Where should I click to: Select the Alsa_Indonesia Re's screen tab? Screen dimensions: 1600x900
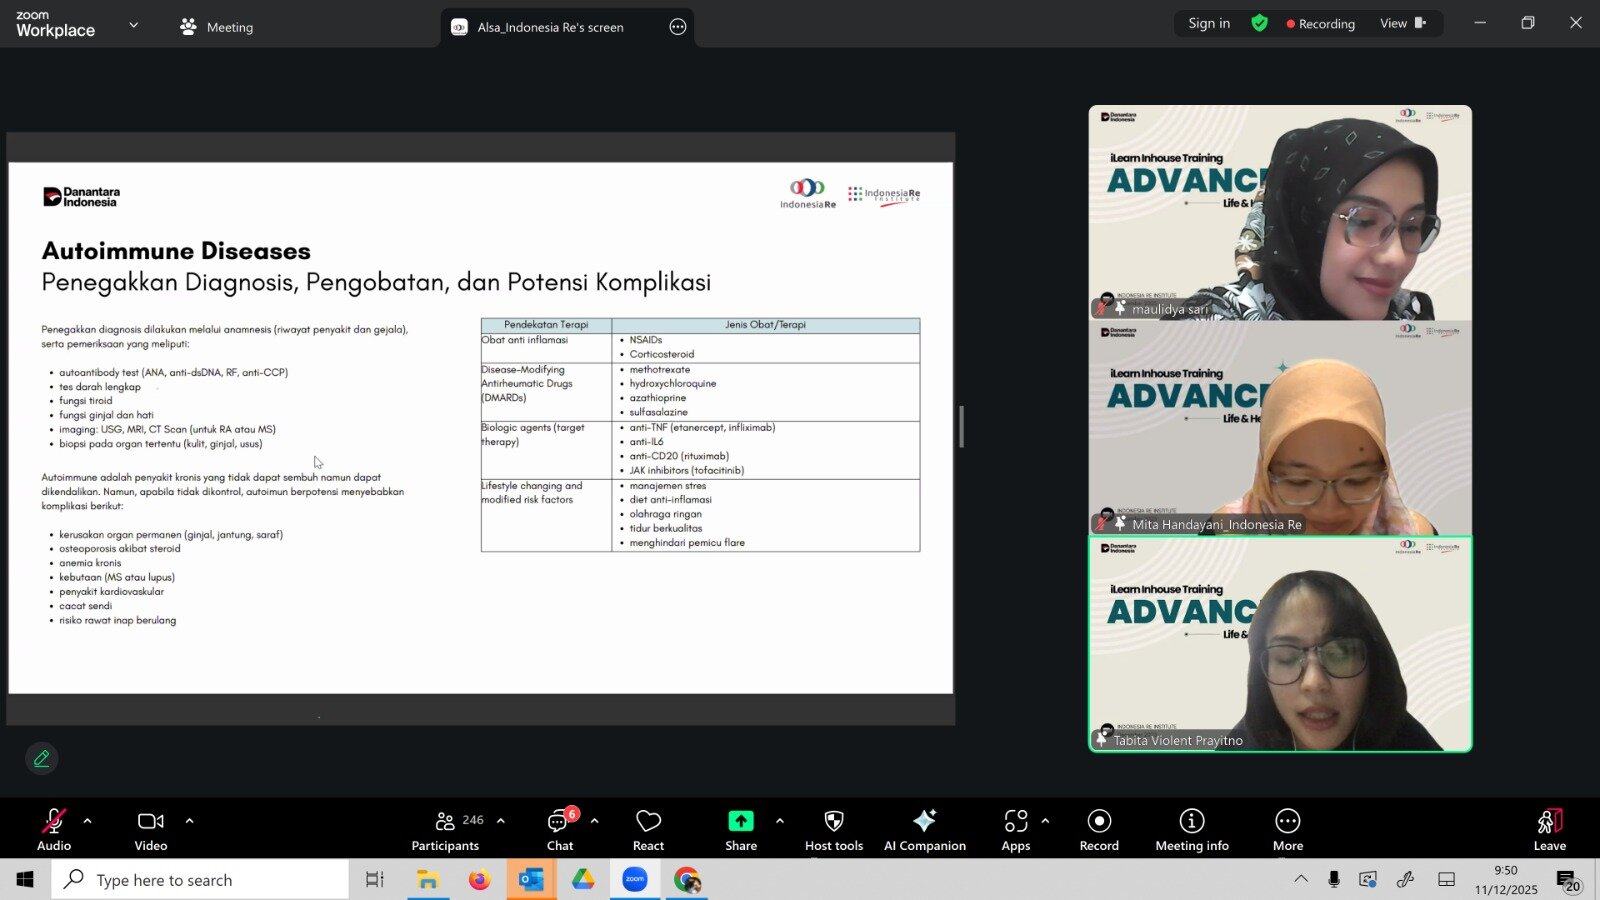point(550,27)
